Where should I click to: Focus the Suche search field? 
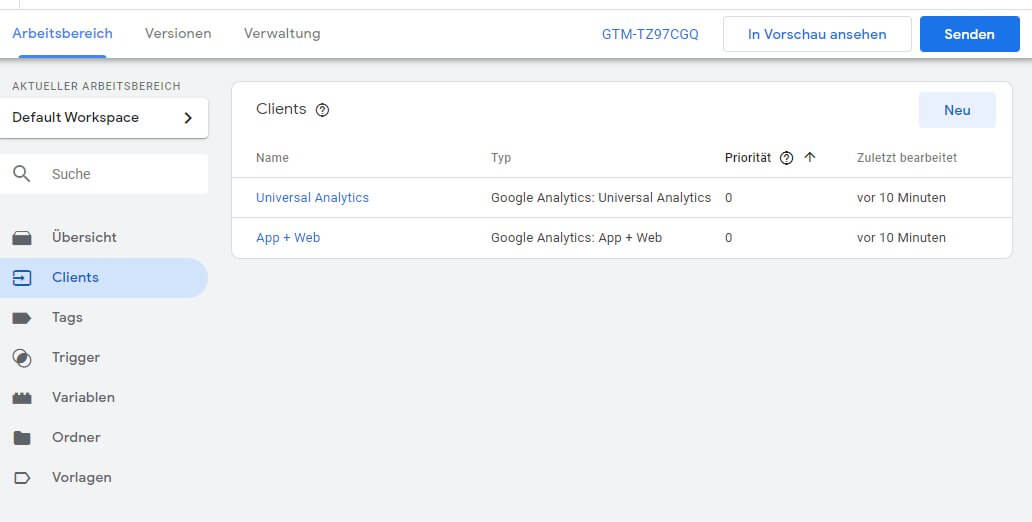pyautogui.click(x=104, y=174)
